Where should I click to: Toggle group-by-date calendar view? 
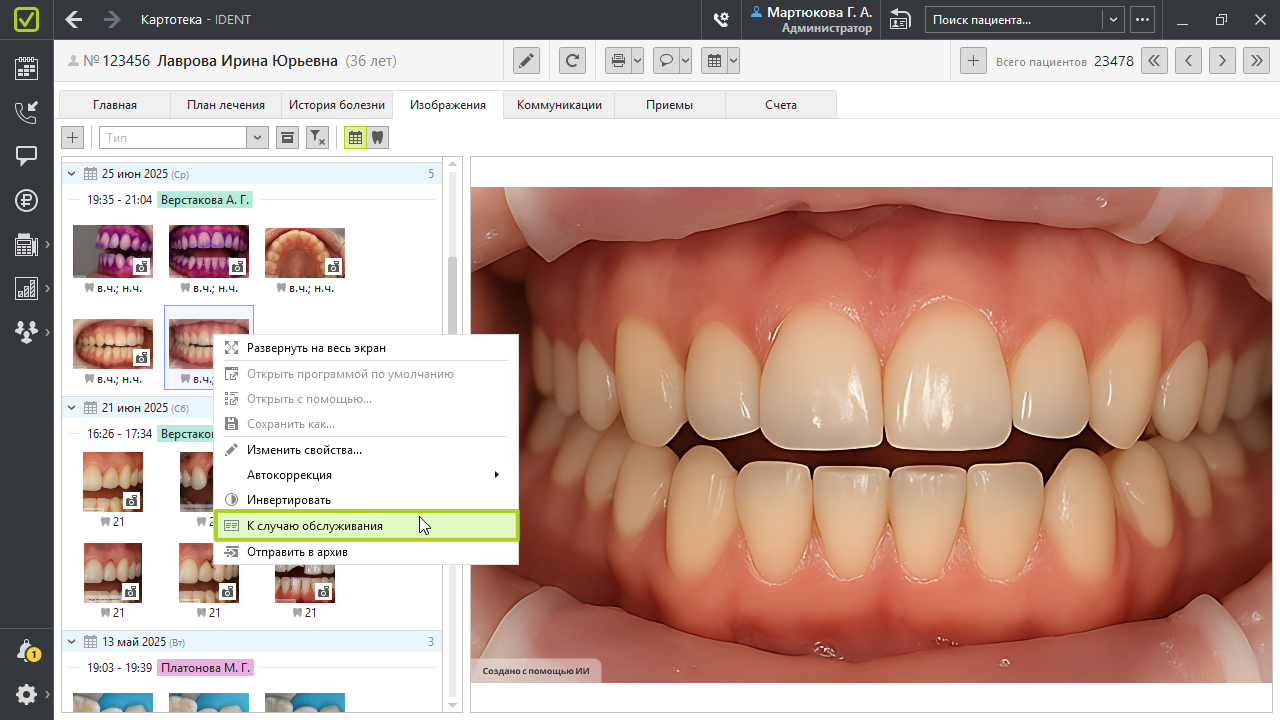(x=355, y=138)
